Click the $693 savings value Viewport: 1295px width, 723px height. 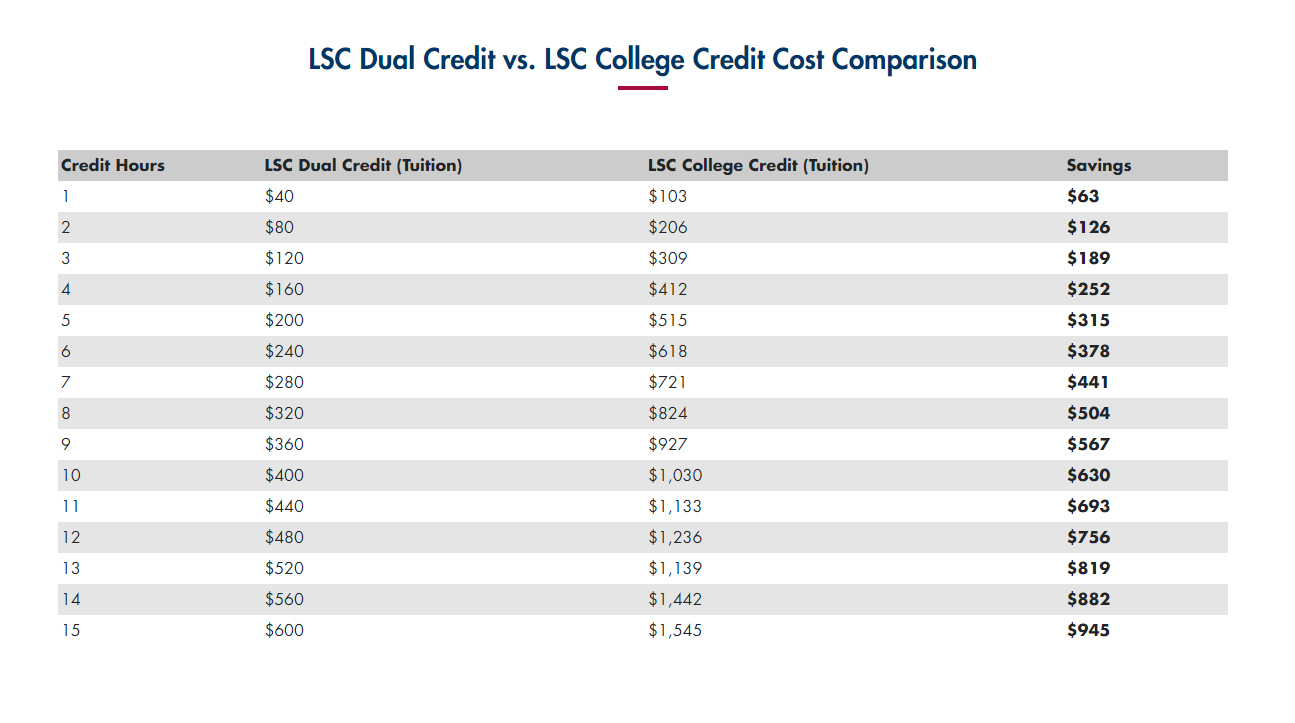coord(1088,507)
